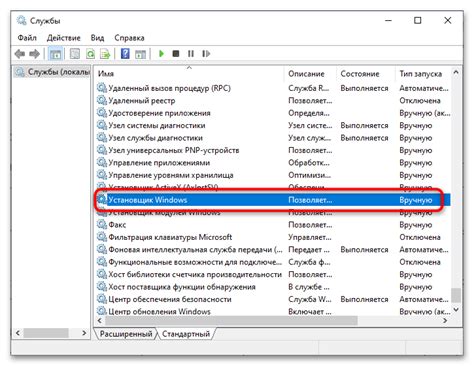Screen dimensions: 474x366
Task: Click the tree pane scroll-right arrow
Action: coord(84,333)
